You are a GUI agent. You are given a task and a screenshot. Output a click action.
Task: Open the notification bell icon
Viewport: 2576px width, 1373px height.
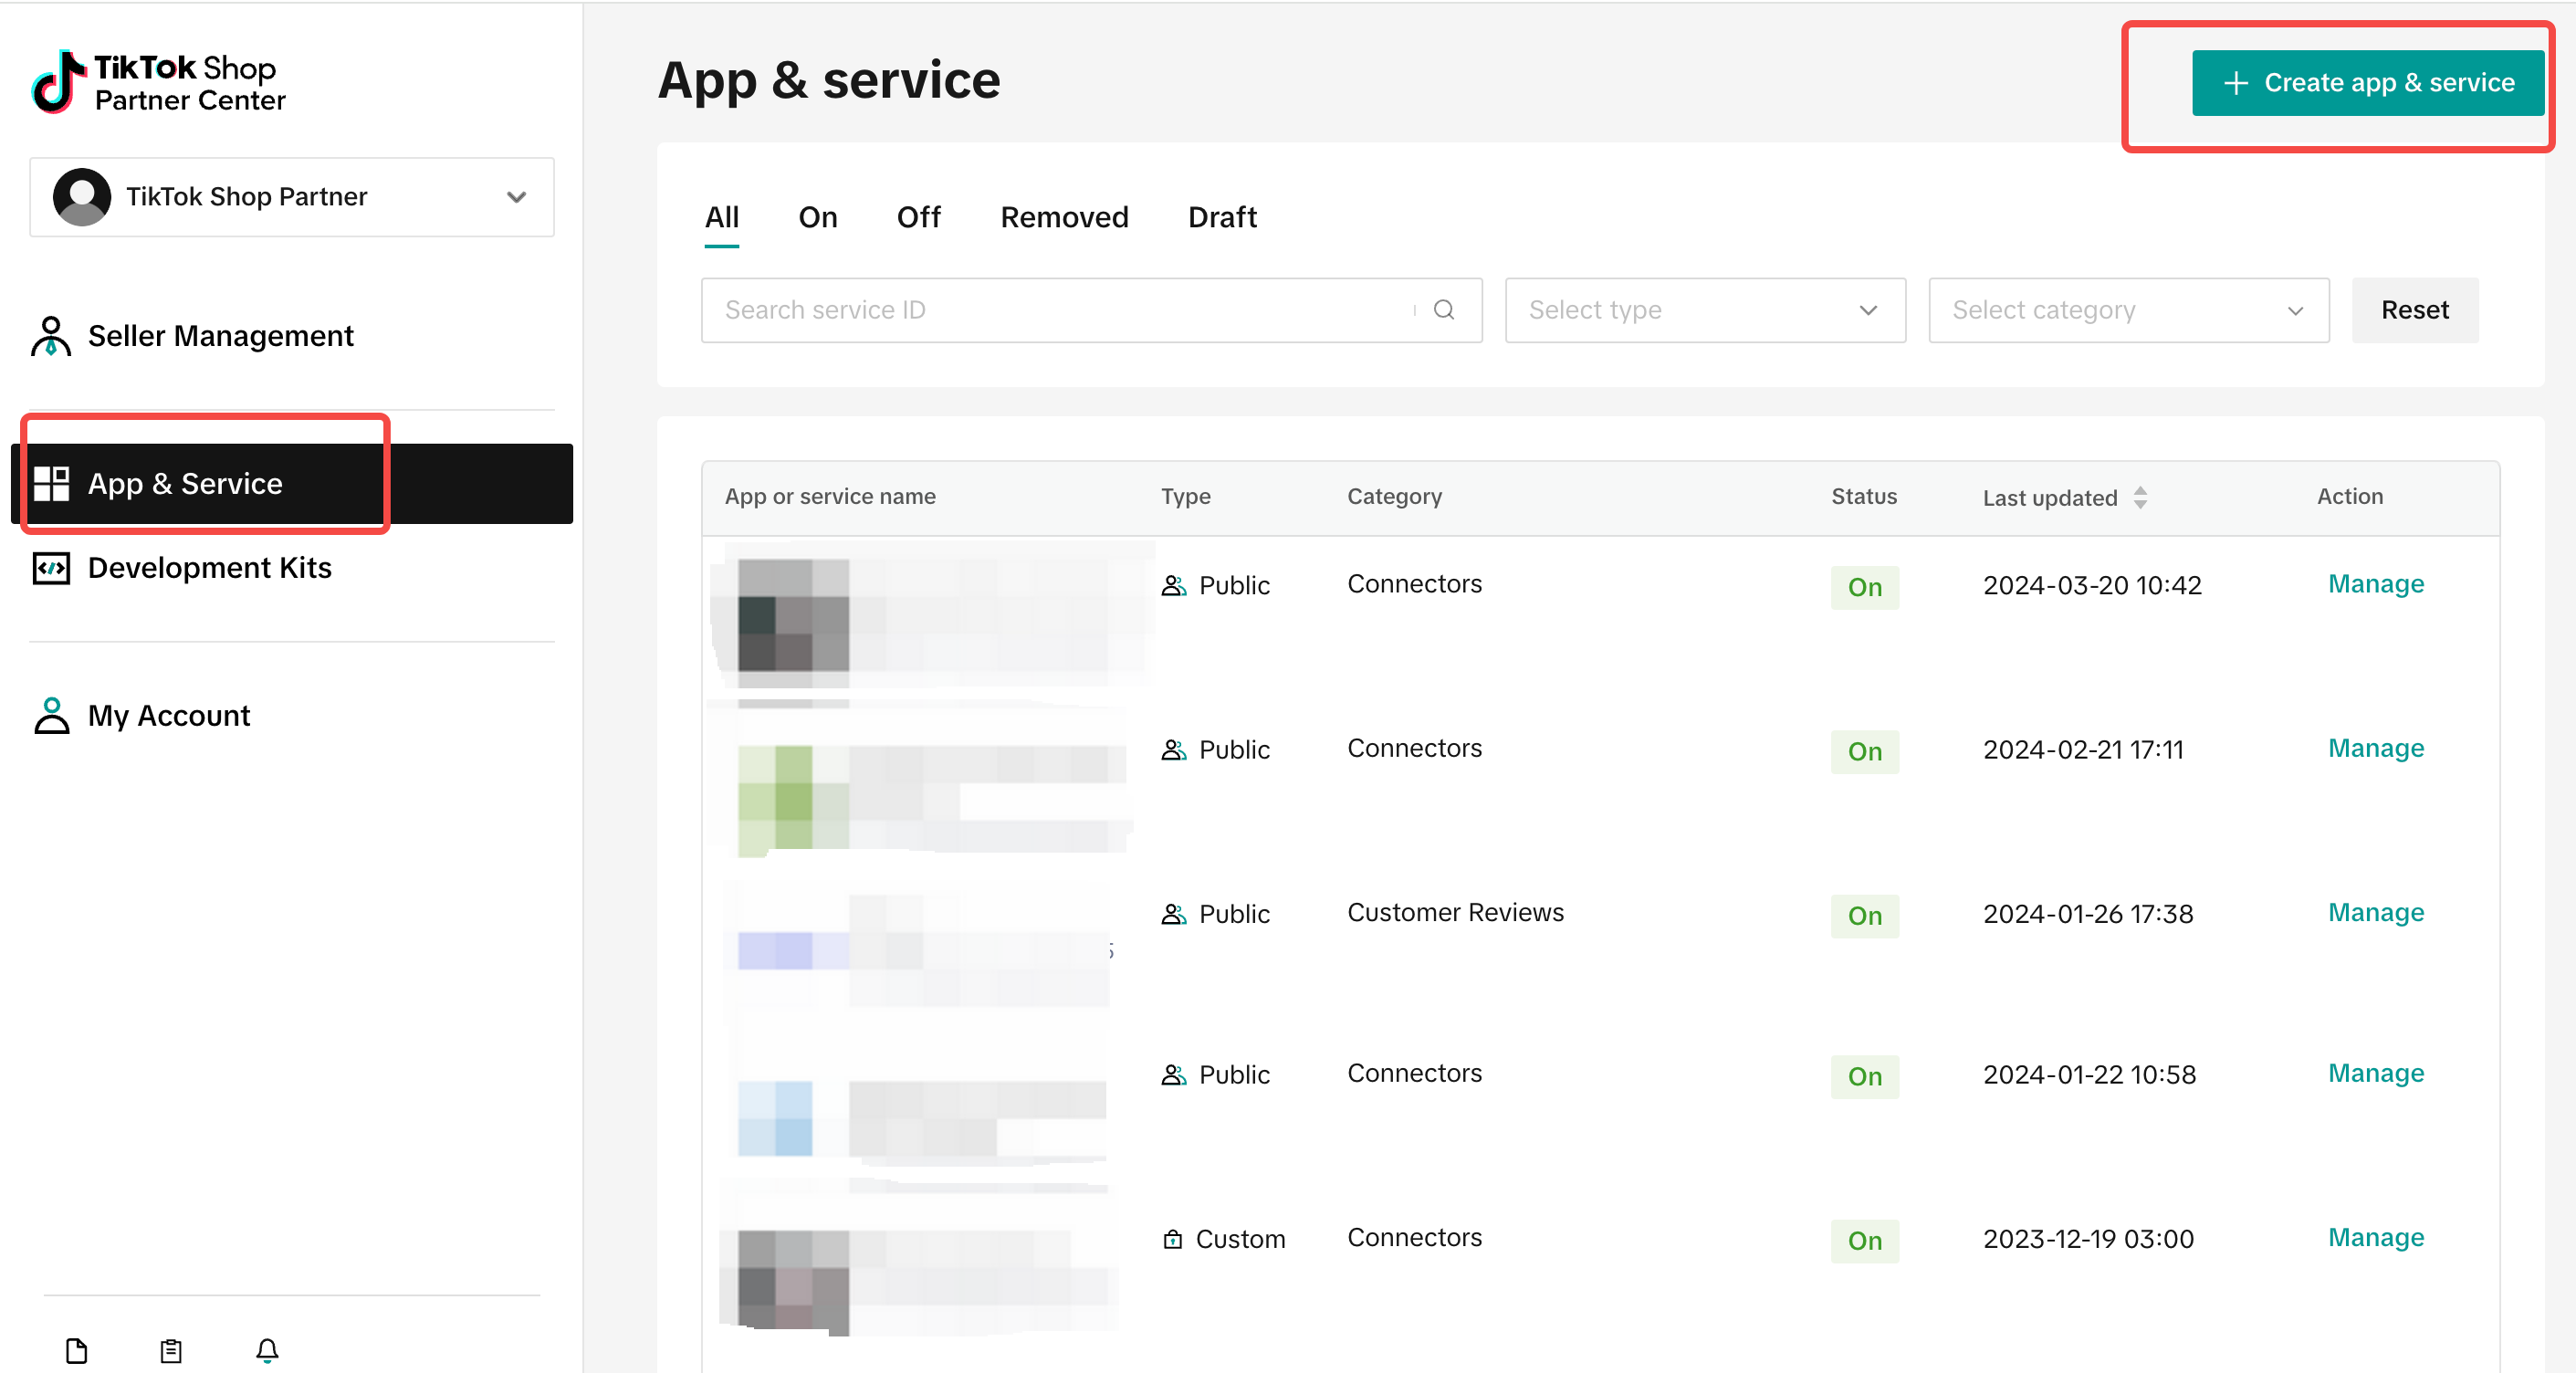(267, 1350)
